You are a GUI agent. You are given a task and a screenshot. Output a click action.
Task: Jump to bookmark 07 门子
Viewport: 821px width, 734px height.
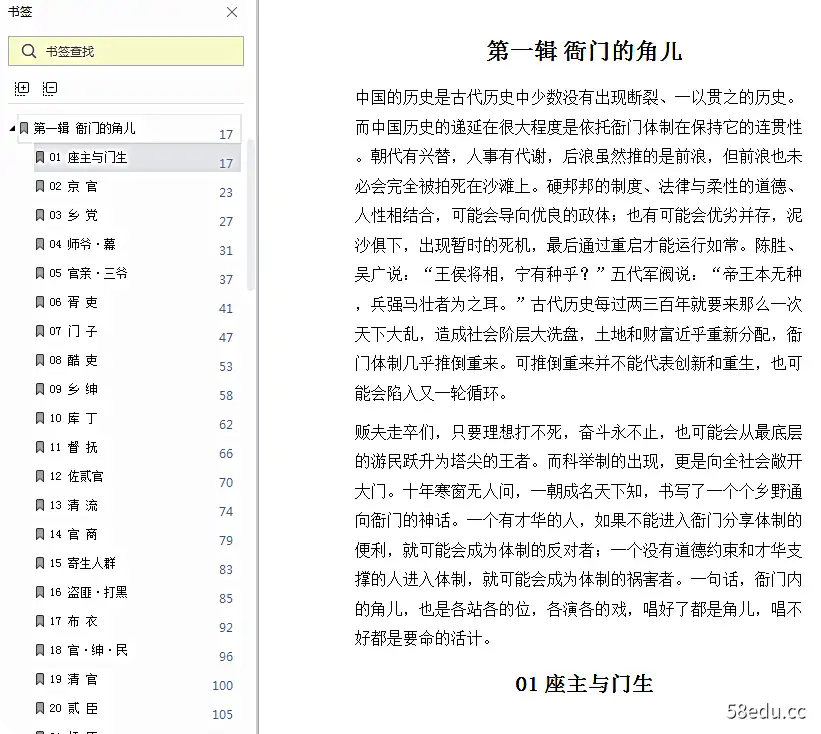click(x=137, y=331)
